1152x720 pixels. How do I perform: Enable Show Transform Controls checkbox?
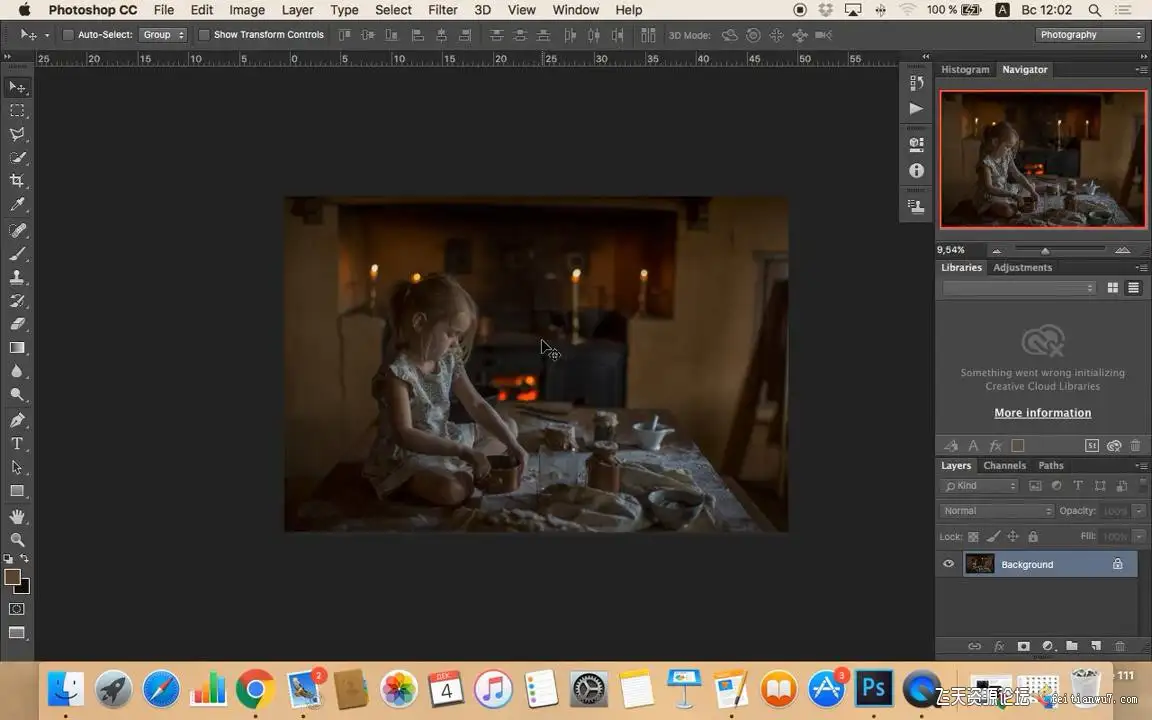click(204, 35)
